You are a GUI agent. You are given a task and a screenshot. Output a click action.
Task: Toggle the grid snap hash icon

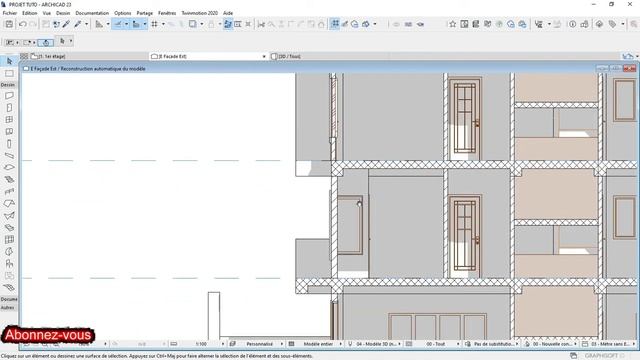click(154, 24)
